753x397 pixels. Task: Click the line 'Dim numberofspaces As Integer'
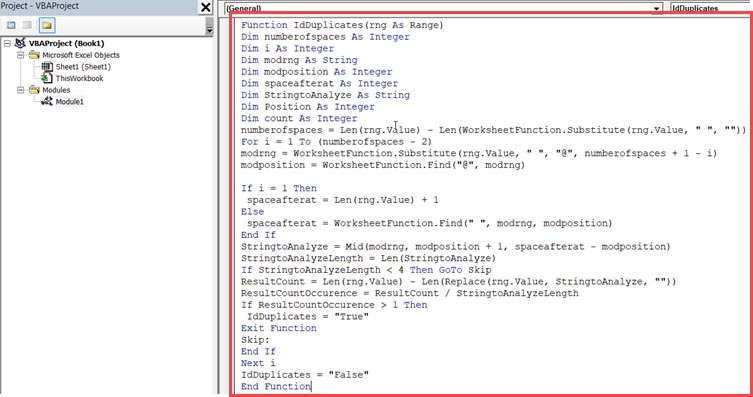point(325,37)
